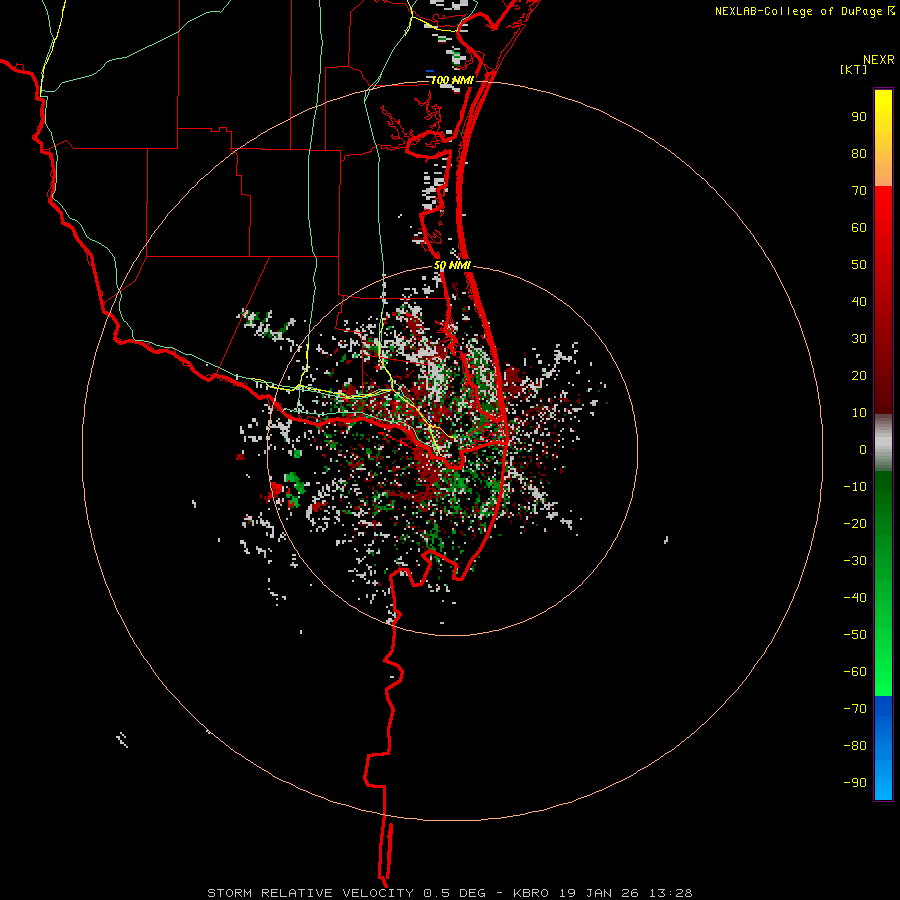Click the 0 value on velocity scale

(863, 449)
